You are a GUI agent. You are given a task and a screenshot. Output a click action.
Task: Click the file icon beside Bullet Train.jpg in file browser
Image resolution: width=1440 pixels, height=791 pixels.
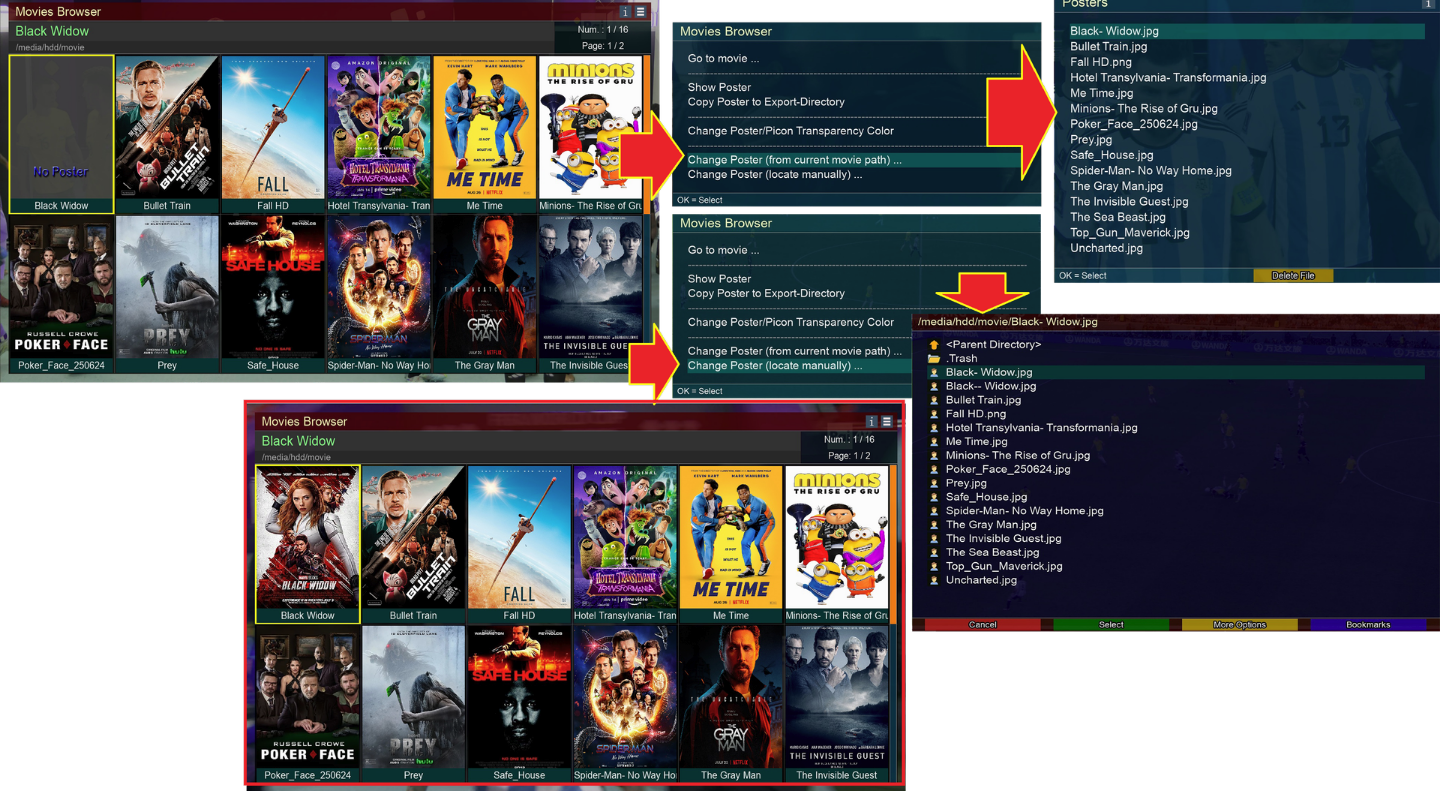pos(934,400)
